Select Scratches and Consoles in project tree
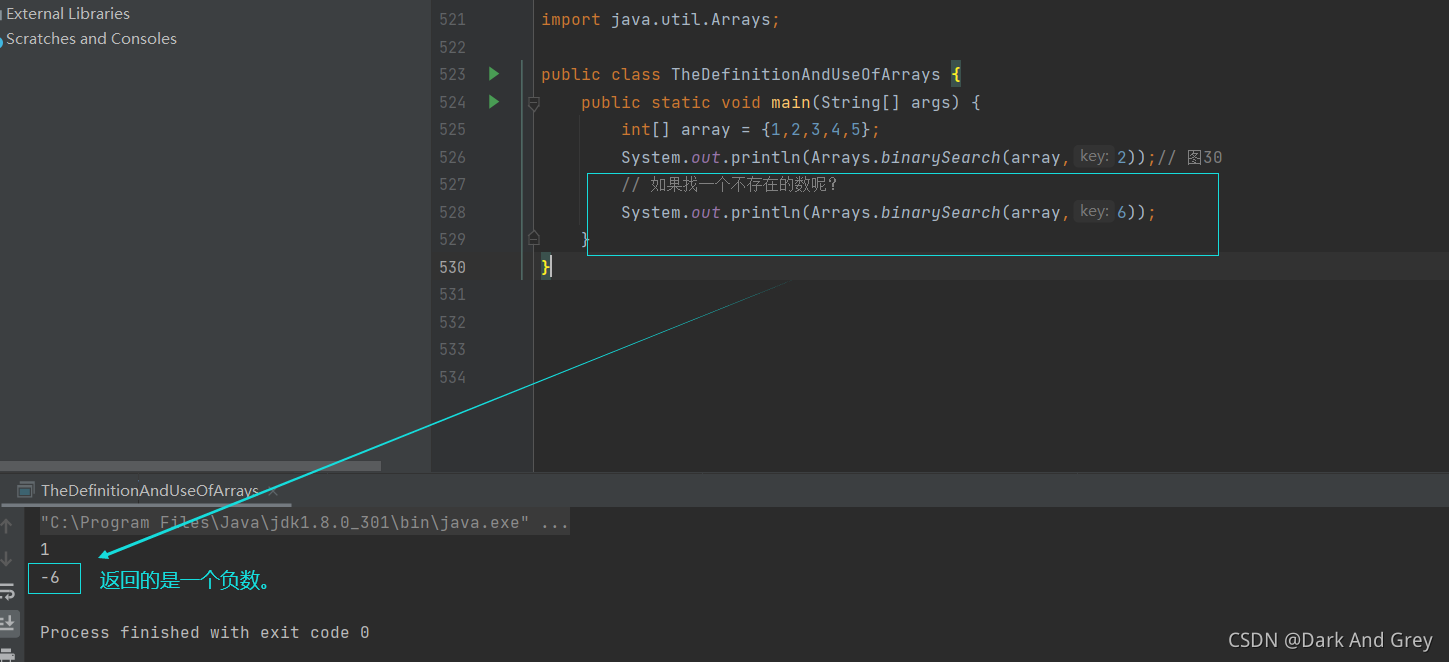 point(90,39)
